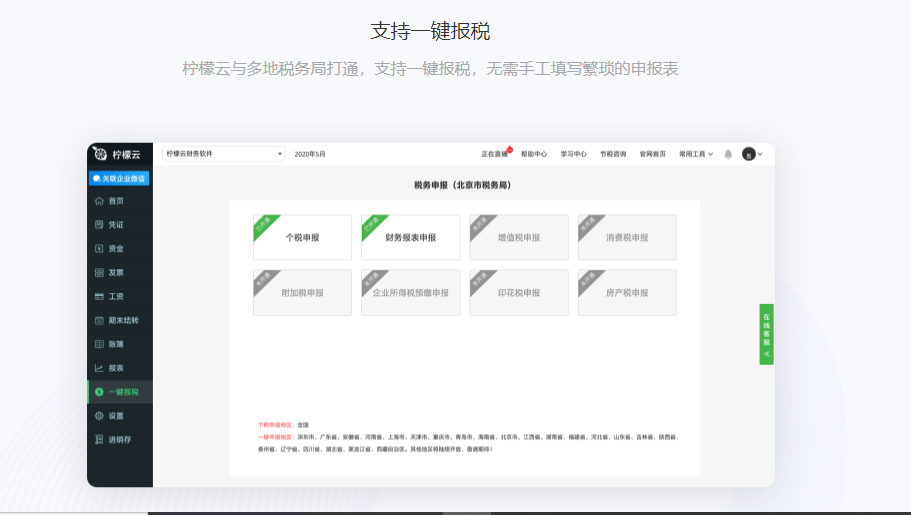
Task: Click the 支持一键报税 page heading
Action: [431, 31]
